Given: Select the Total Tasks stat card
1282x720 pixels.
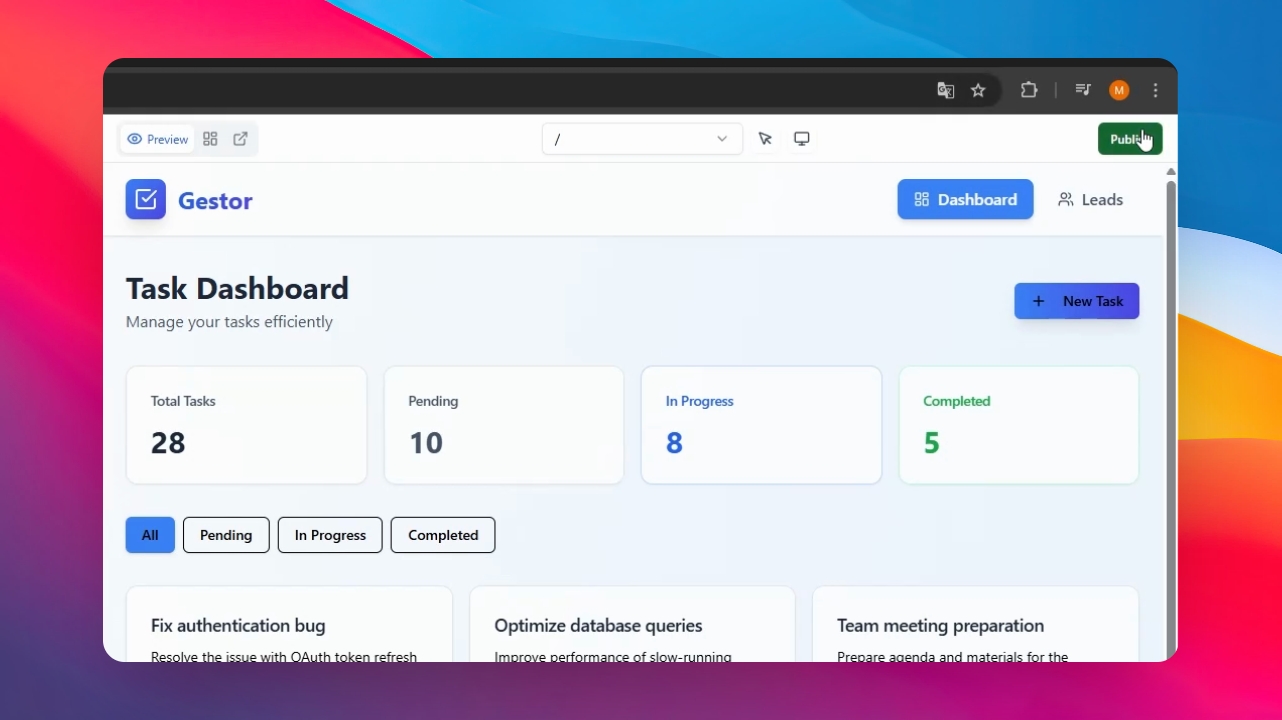Looking at the screenshot, I should coord(246,425).
